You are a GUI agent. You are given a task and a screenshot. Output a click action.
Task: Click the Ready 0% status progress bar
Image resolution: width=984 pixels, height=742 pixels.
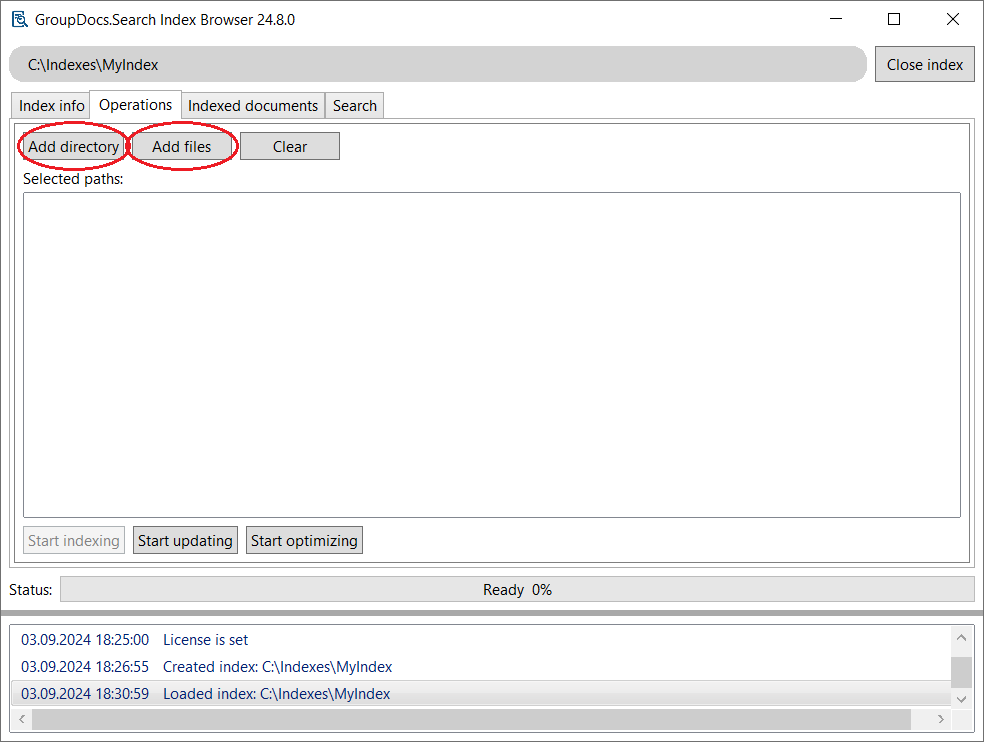point(517,590)
